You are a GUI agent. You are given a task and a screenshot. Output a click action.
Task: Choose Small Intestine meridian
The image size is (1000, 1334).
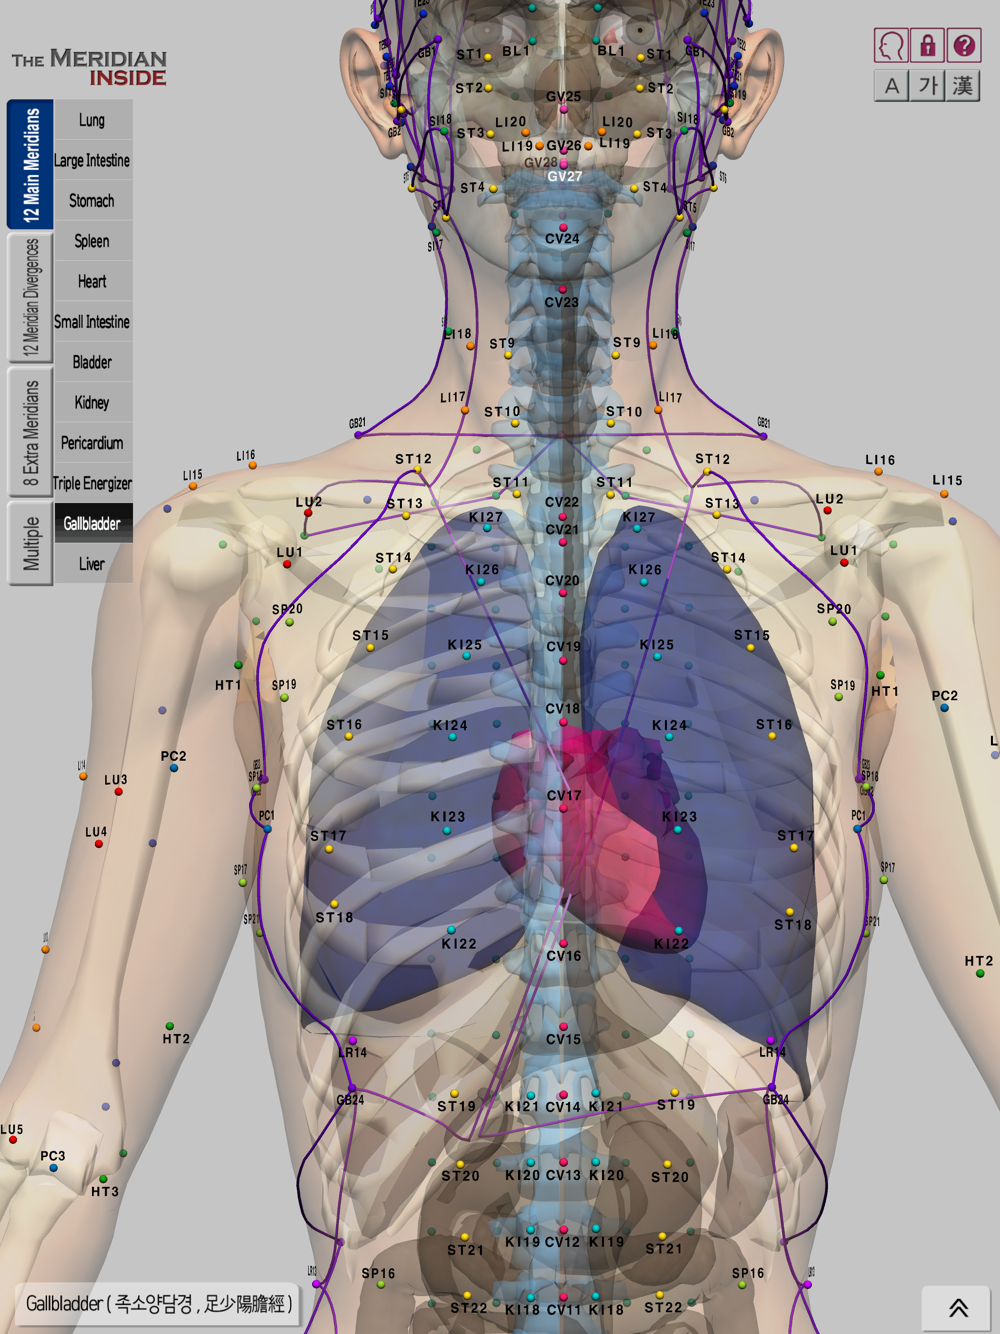pos(93,322)
